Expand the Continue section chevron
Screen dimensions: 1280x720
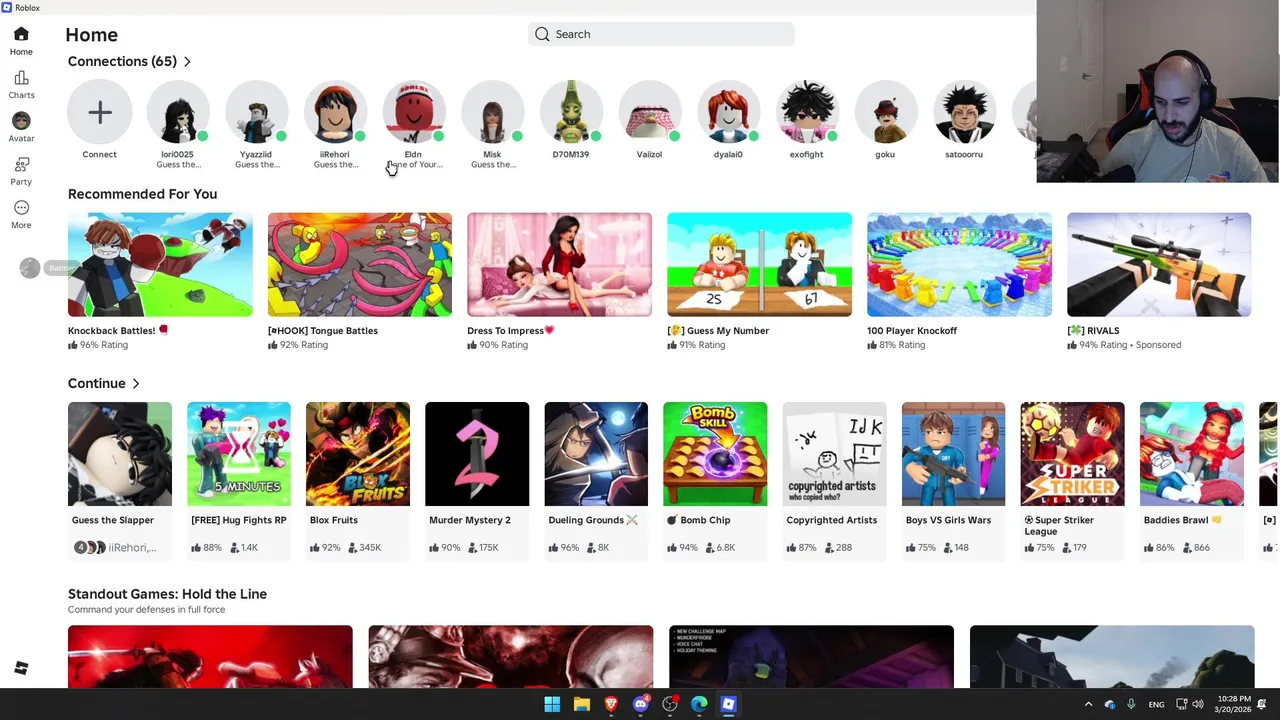136,383
